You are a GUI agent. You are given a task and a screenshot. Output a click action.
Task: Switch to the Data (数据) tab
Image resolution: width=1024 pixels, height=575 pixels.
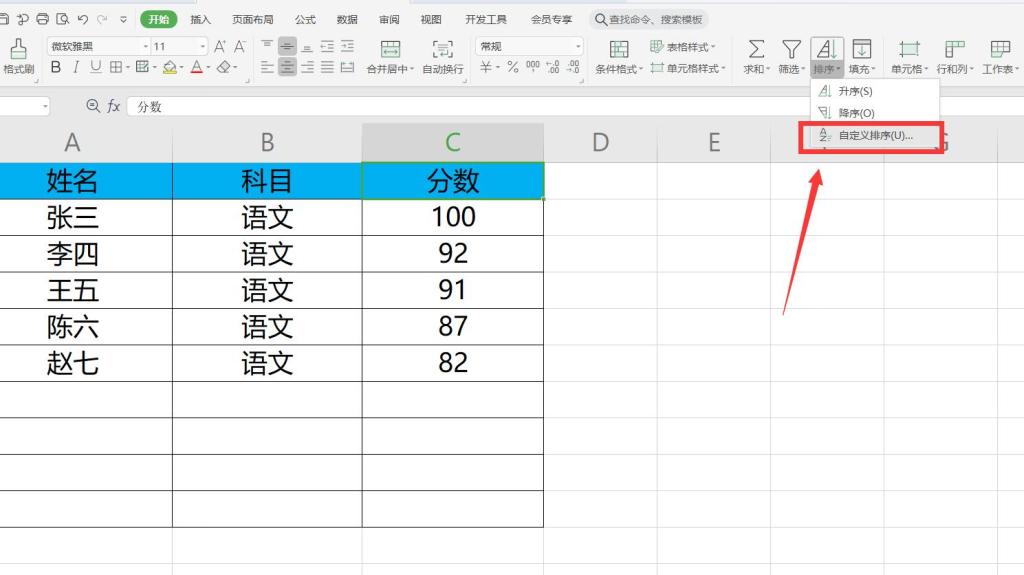(x=347, y=20)
